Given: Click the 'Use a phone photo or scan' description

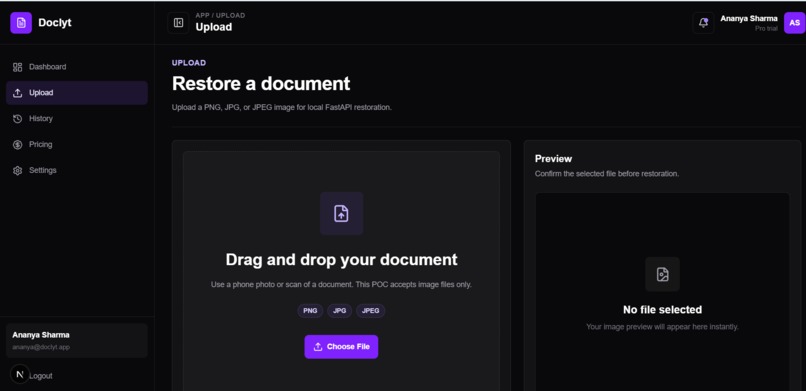Looking at the screenshot, I should tap(341, 284).
